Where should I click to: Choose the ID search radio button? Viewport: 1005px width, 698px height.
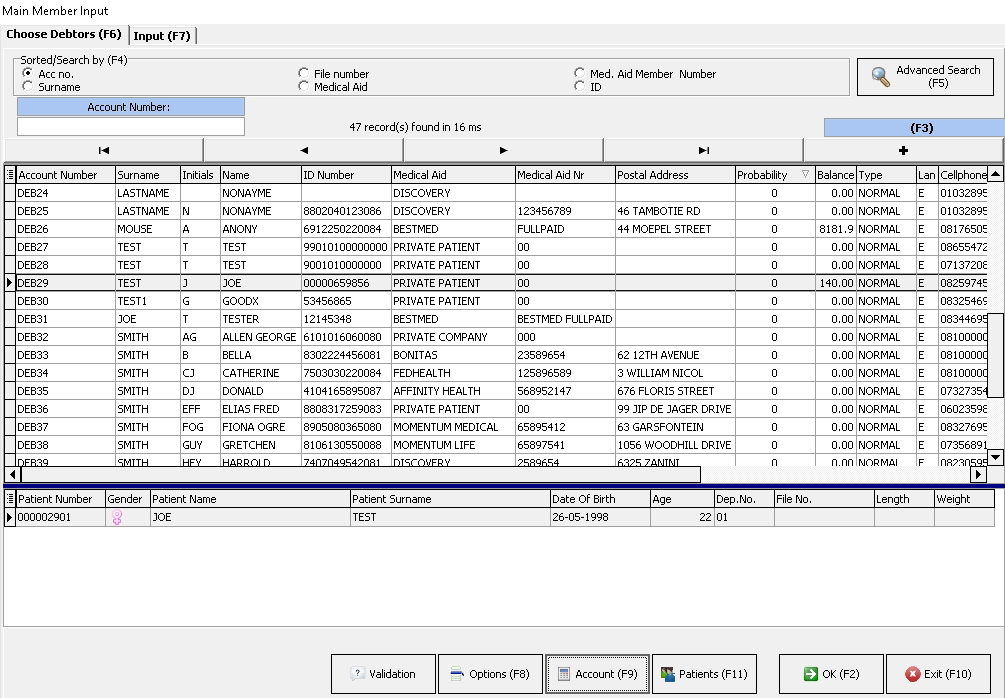coord(580,87)
